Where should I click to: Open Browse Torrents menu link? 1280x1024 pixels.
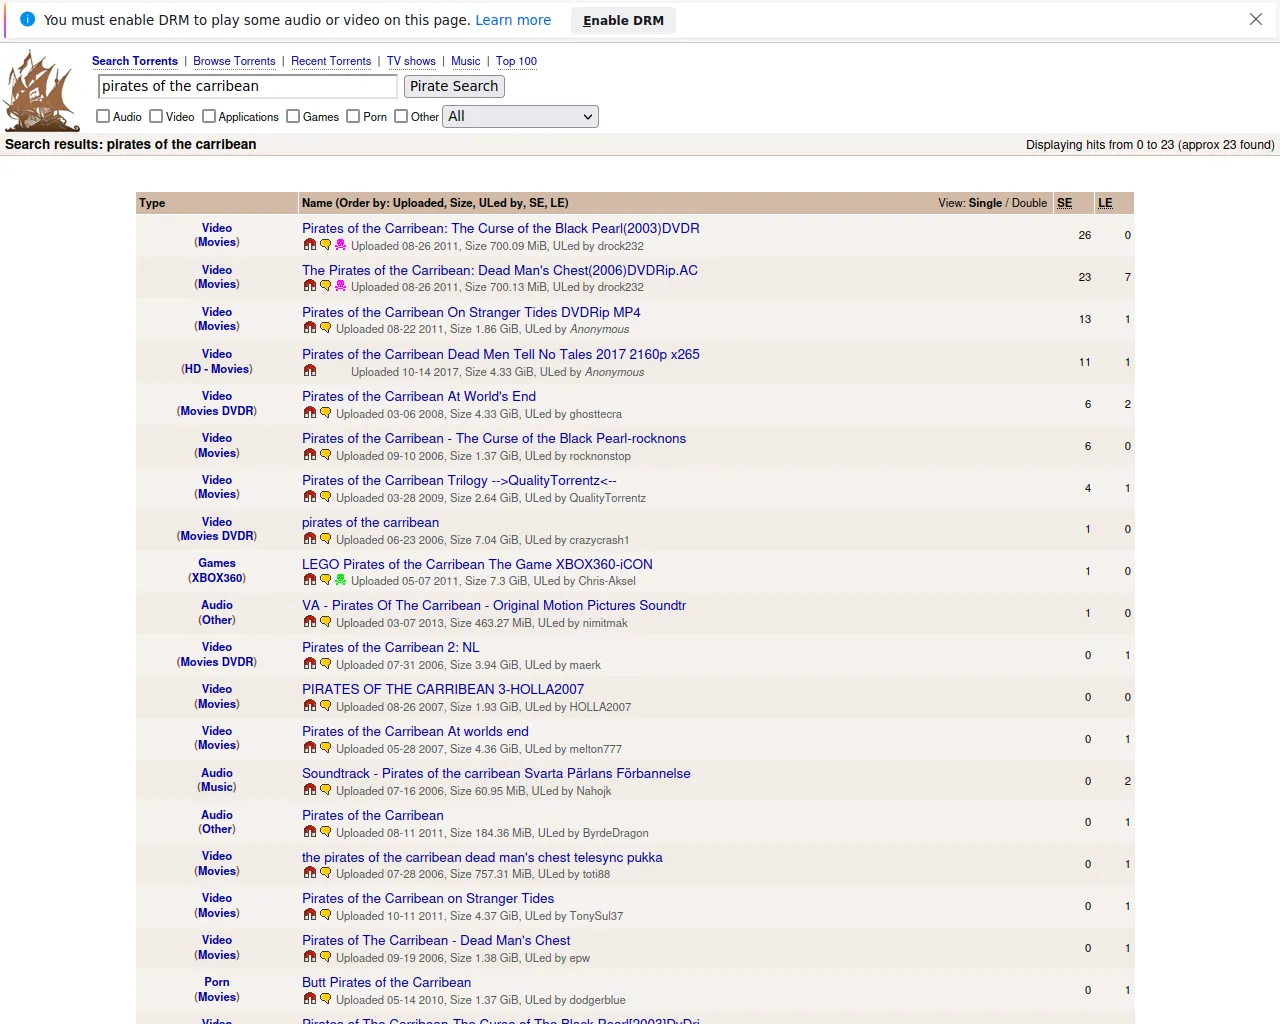[x=234, y=61]
